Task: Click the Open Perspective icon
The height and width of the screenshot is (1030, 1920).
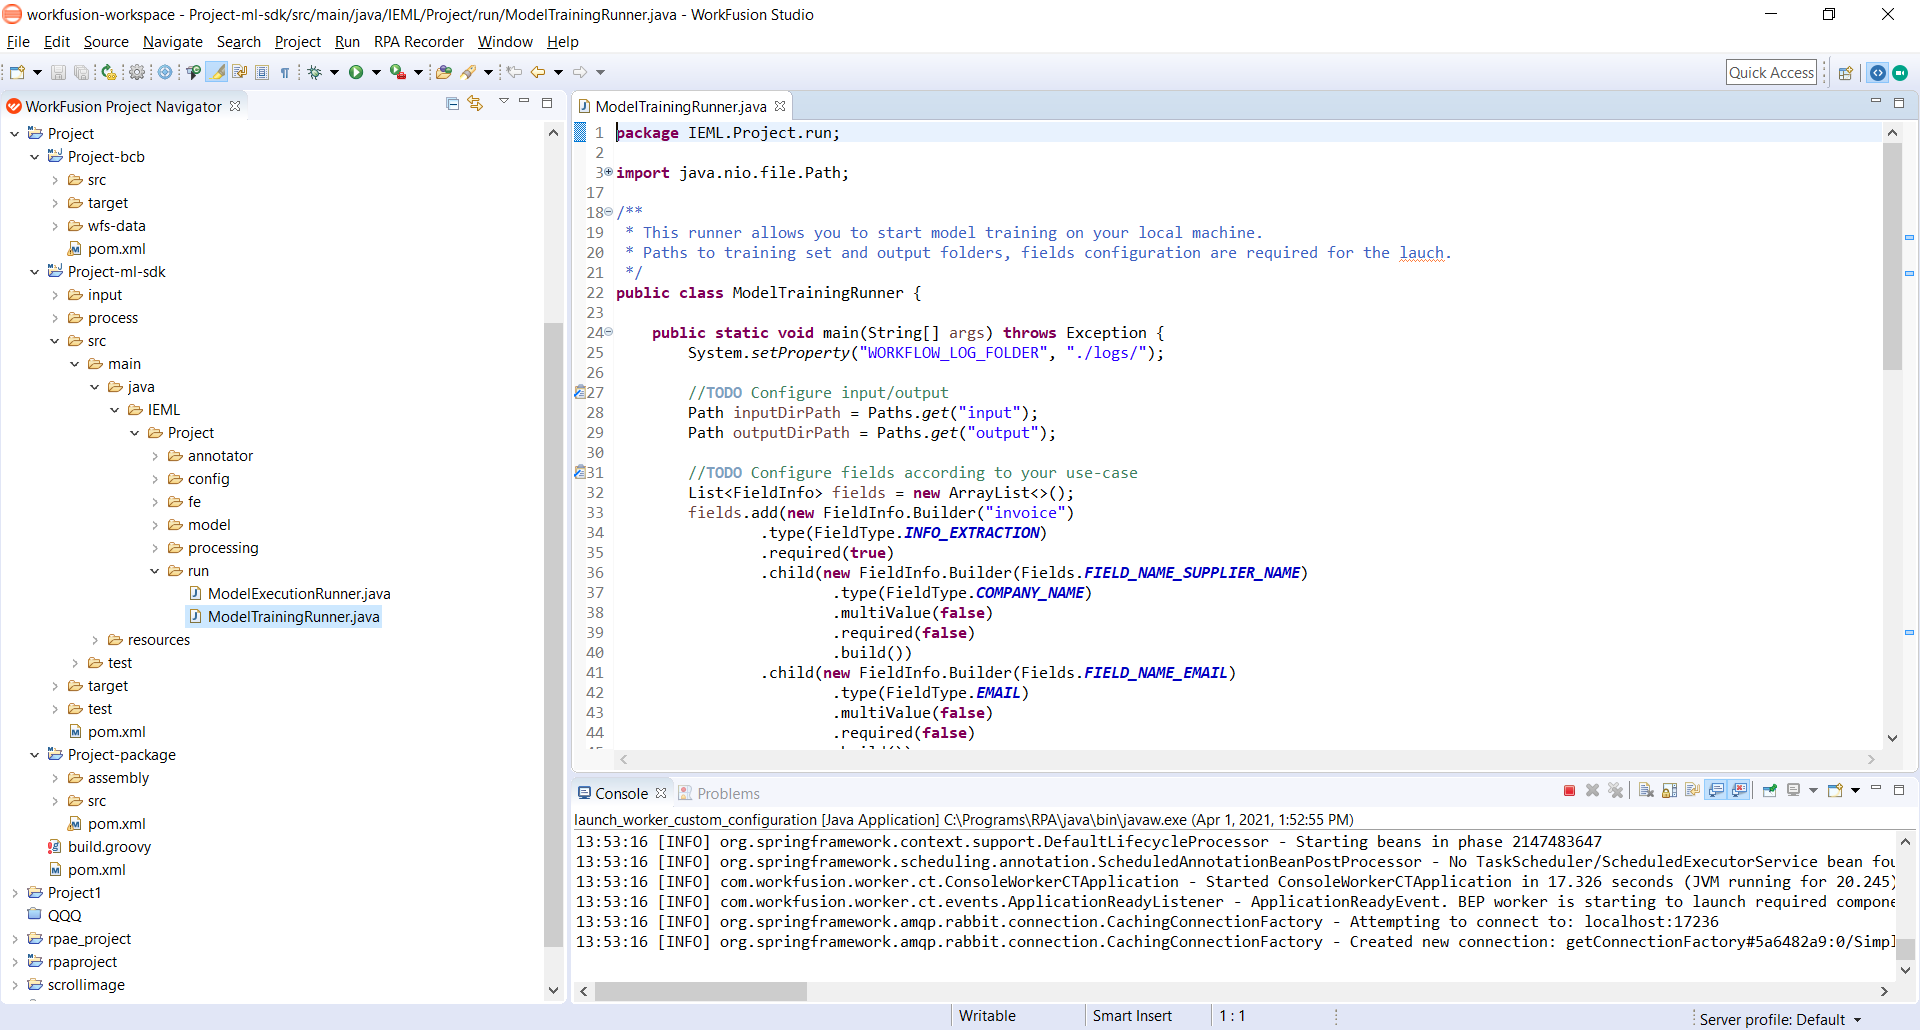Action: point(1846,72)
